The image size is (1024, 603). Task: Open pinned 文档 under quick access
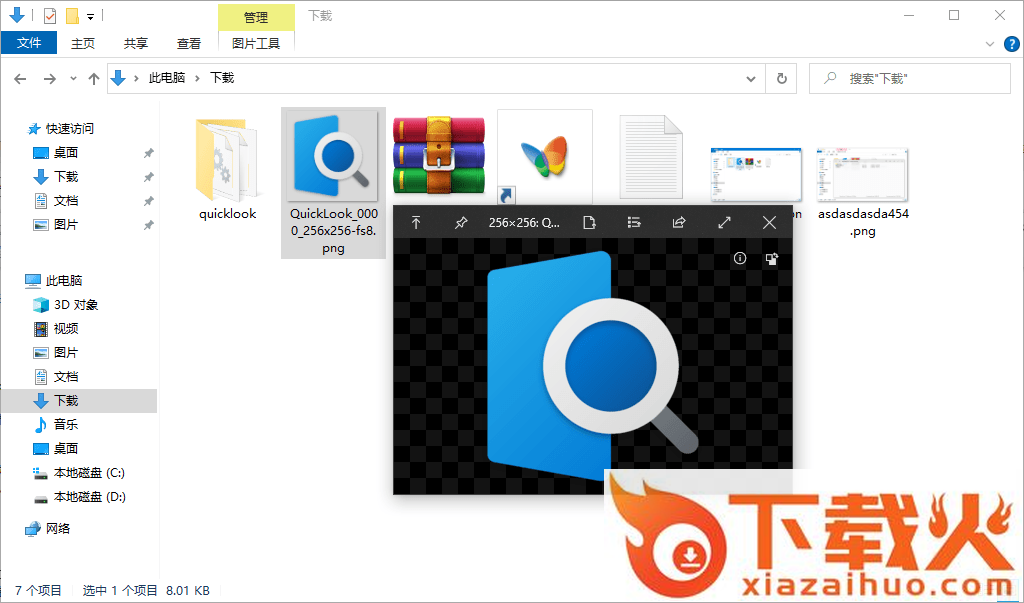pyautogui.click(x=56, y=201)
